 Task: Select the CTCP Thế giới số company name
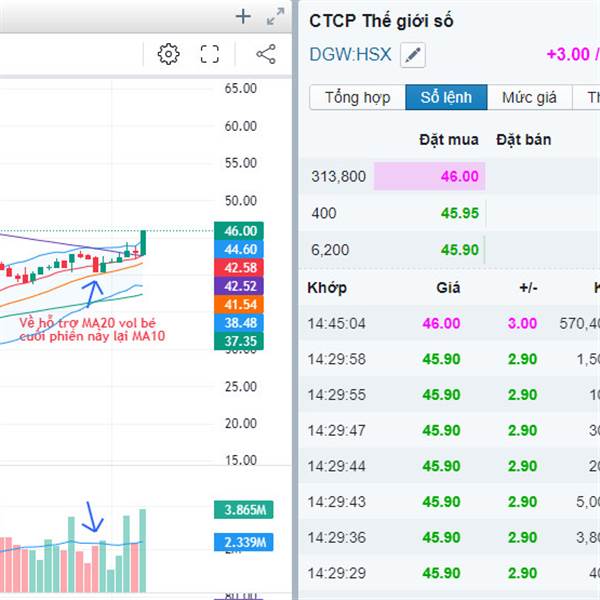(381, 21)
